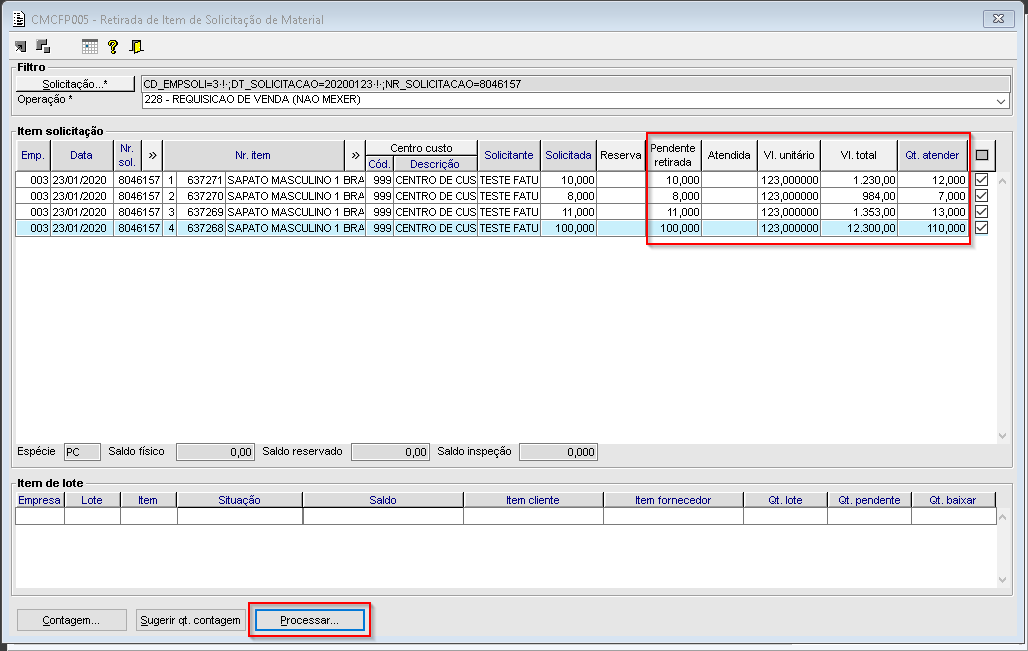The image size is (1028, 651).
Task: Sort by the Qt. atender column header
Action: pos(932,155)
